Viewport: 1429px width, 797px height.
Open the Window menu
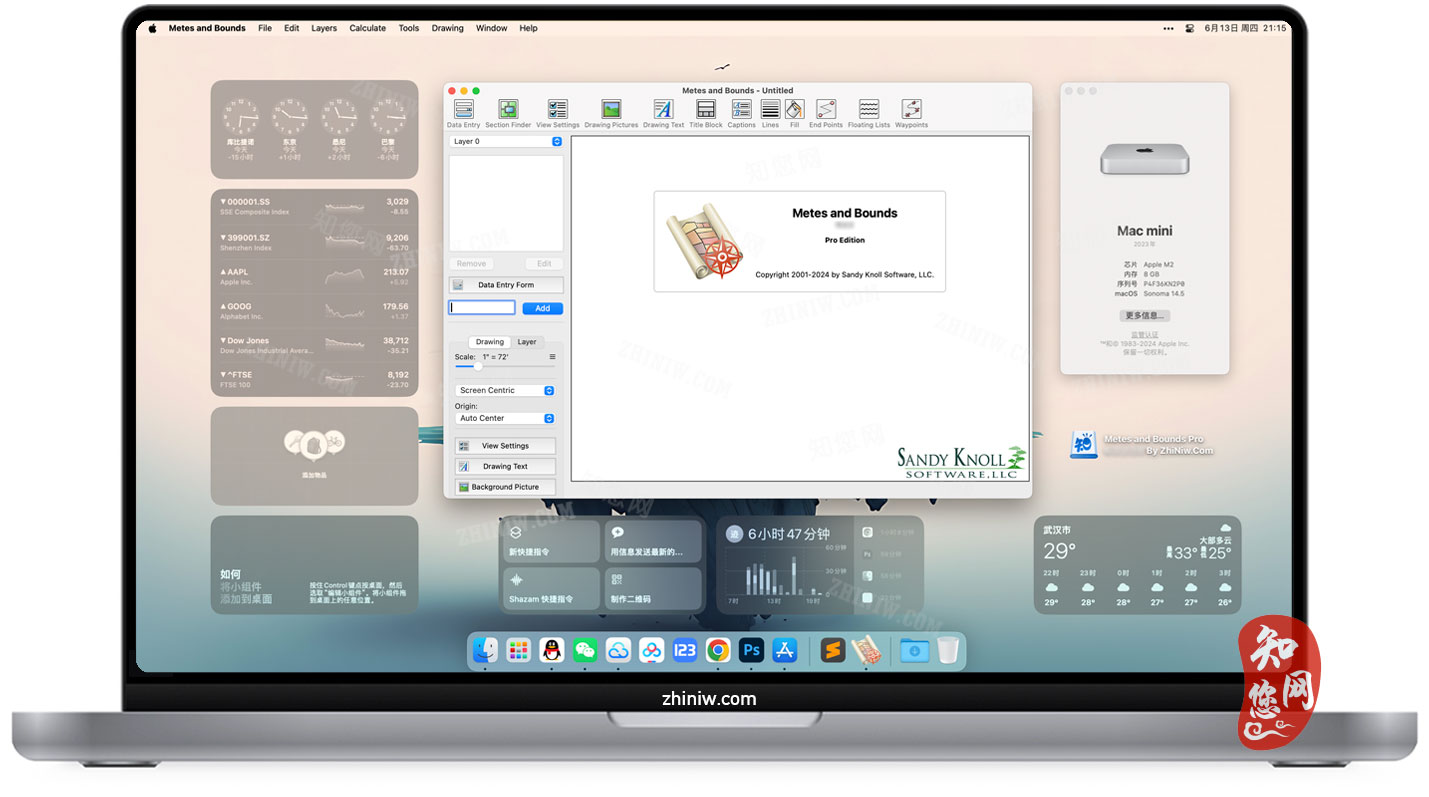coord(491,28)
